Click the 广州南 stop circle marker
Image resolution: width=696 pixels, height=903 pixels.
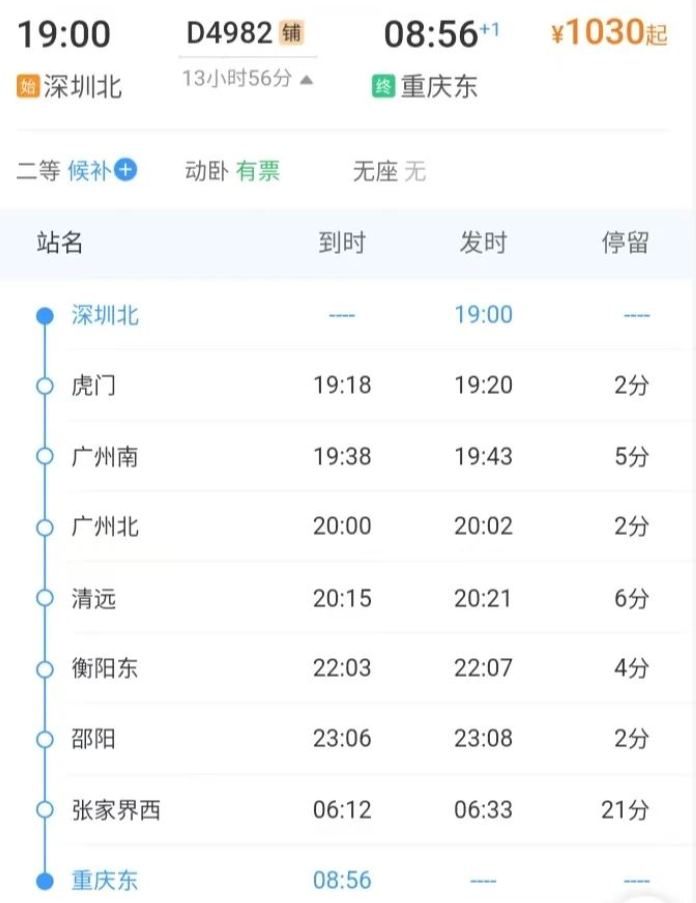point(45,457)
